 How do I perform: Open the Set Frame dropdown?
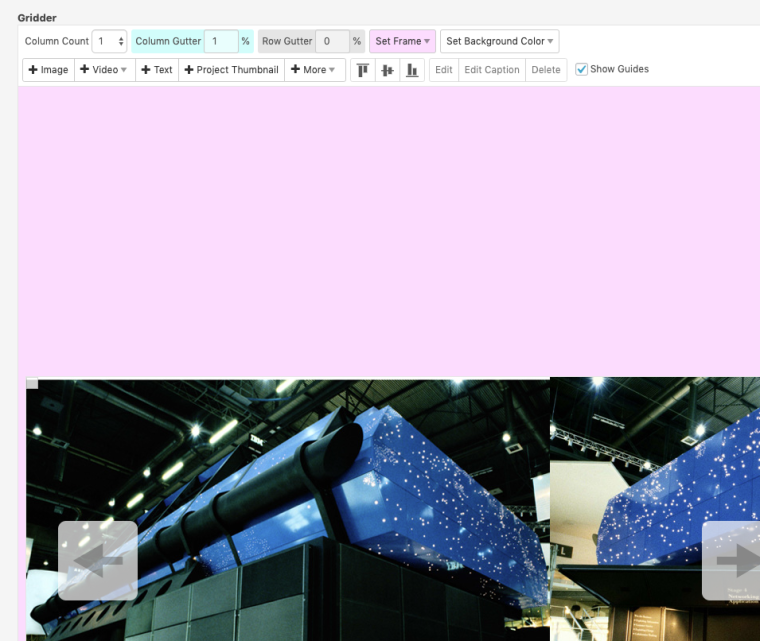[402, 41]
